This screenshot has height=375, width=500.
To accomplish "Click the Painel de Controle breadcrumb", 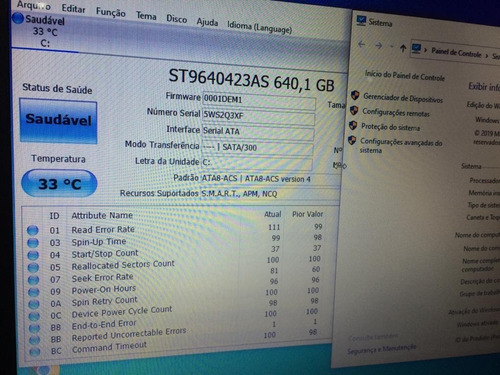I will (456, 52).
